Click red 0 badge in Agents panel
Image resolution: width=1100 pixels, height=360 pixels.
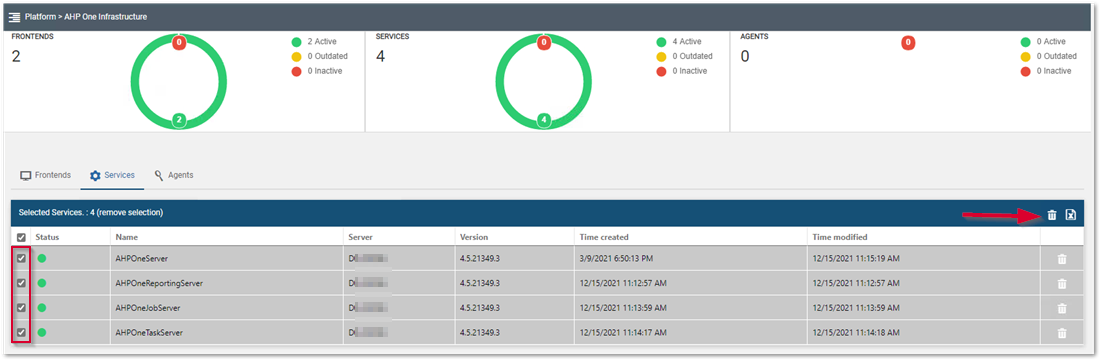908,43
